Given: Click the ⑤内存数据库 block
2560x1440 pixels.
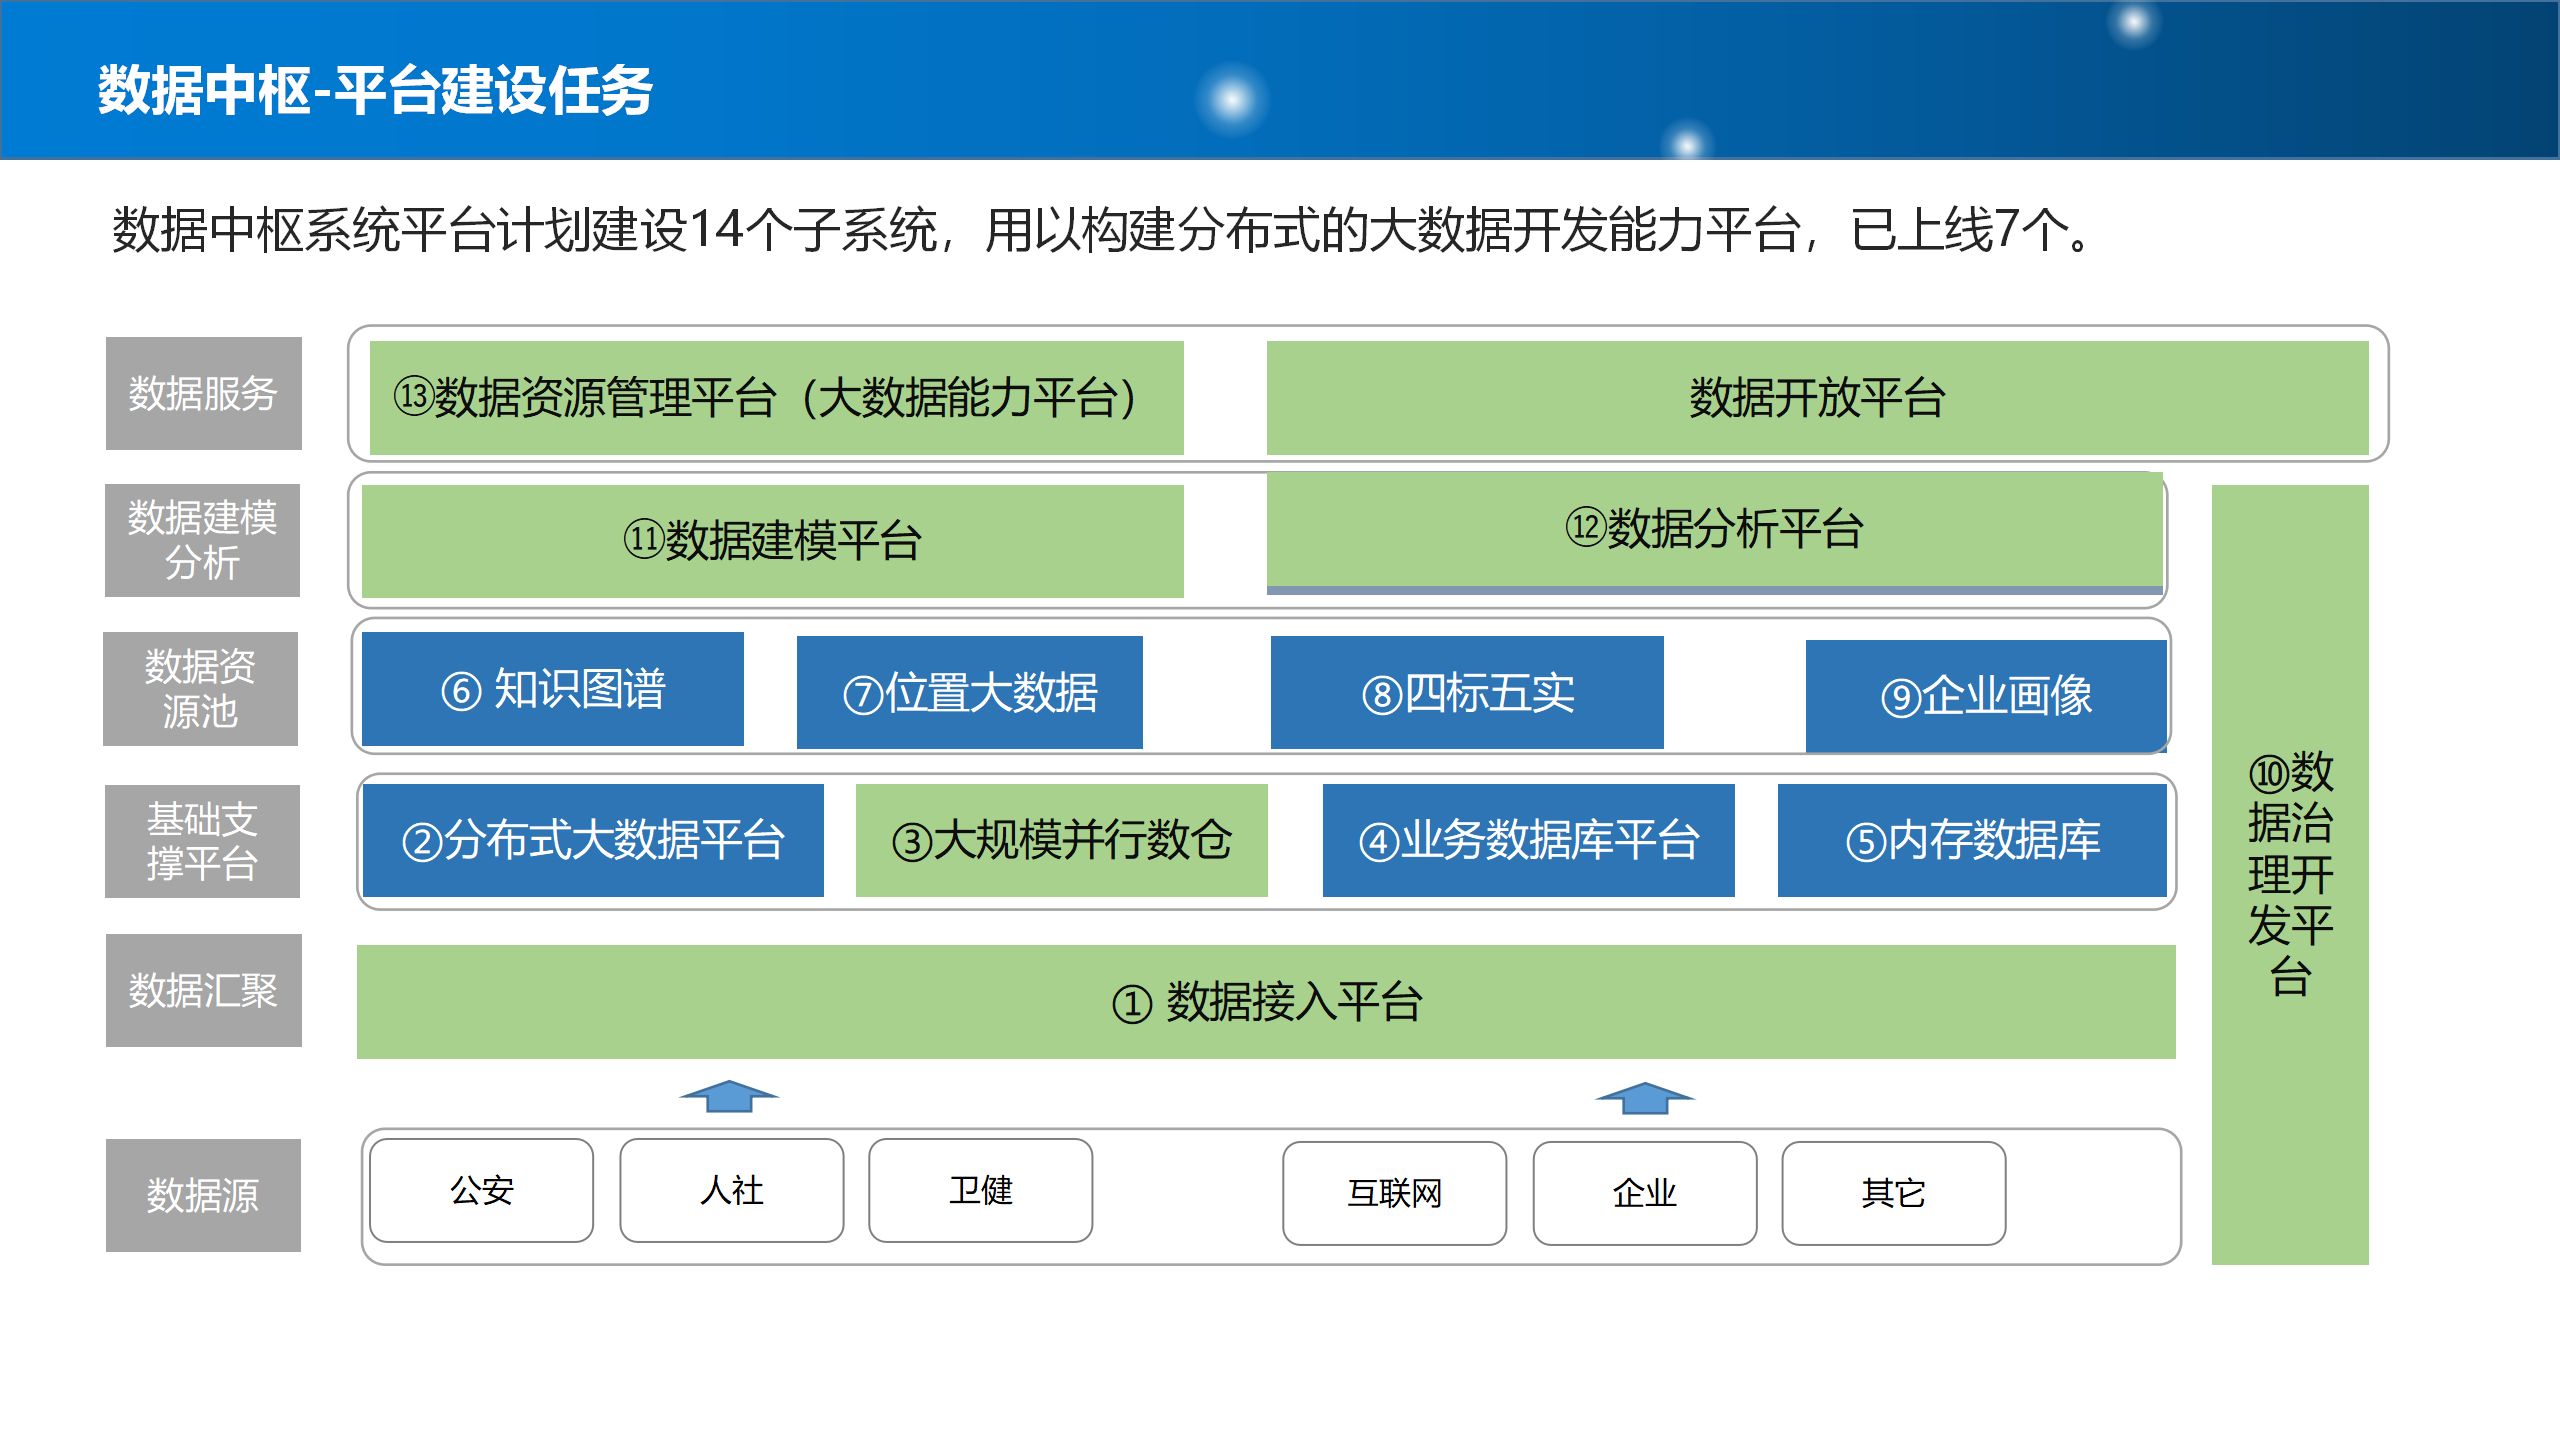Looking at the screenshot, I should (x=1972, y=840).
